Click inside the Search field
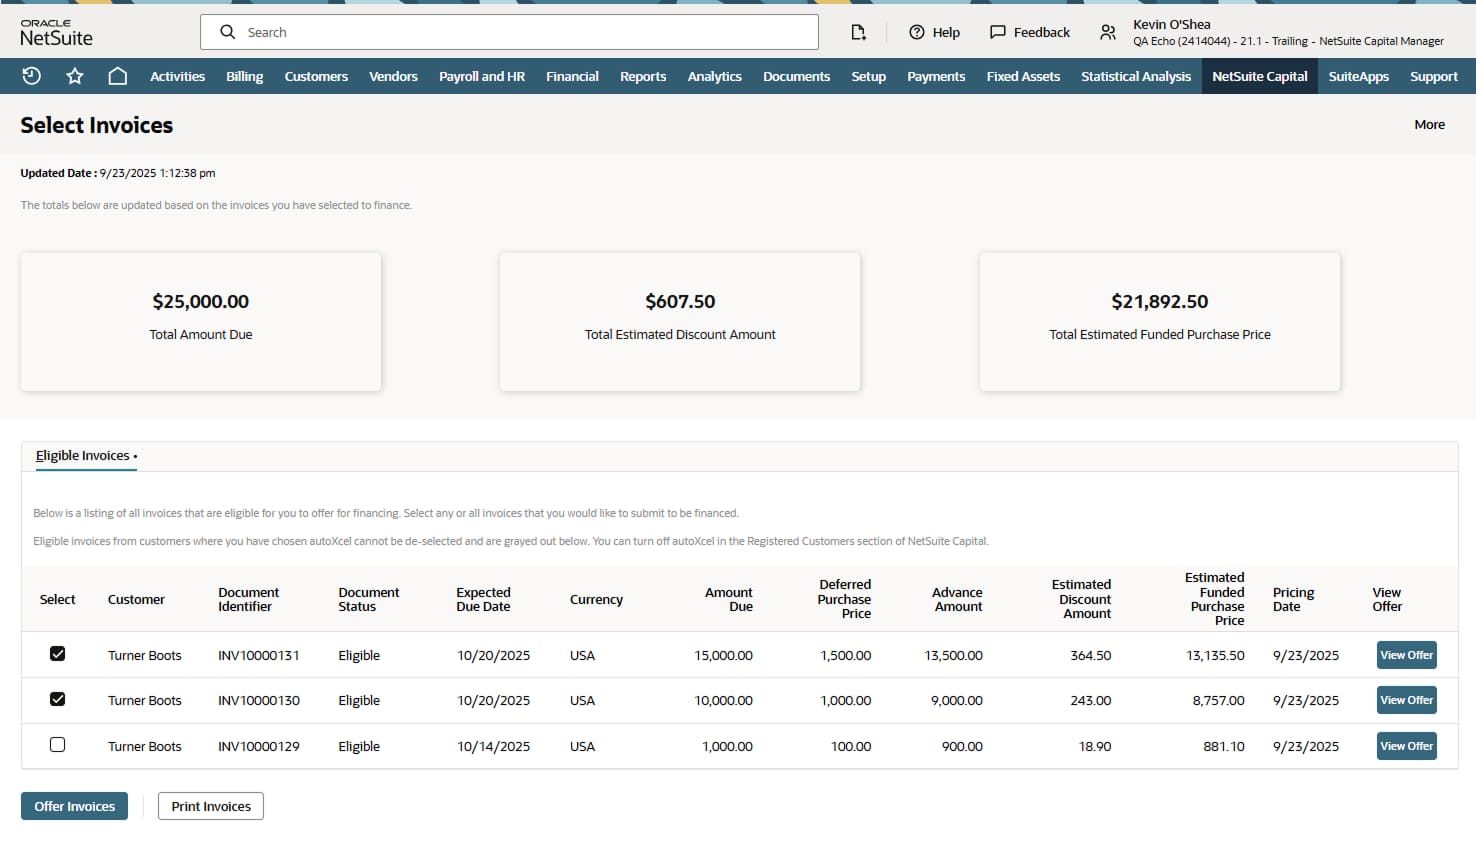Image resolution: width=1476 pixels, height=842 pixels. pyautogui.click(x=510, y=31)
